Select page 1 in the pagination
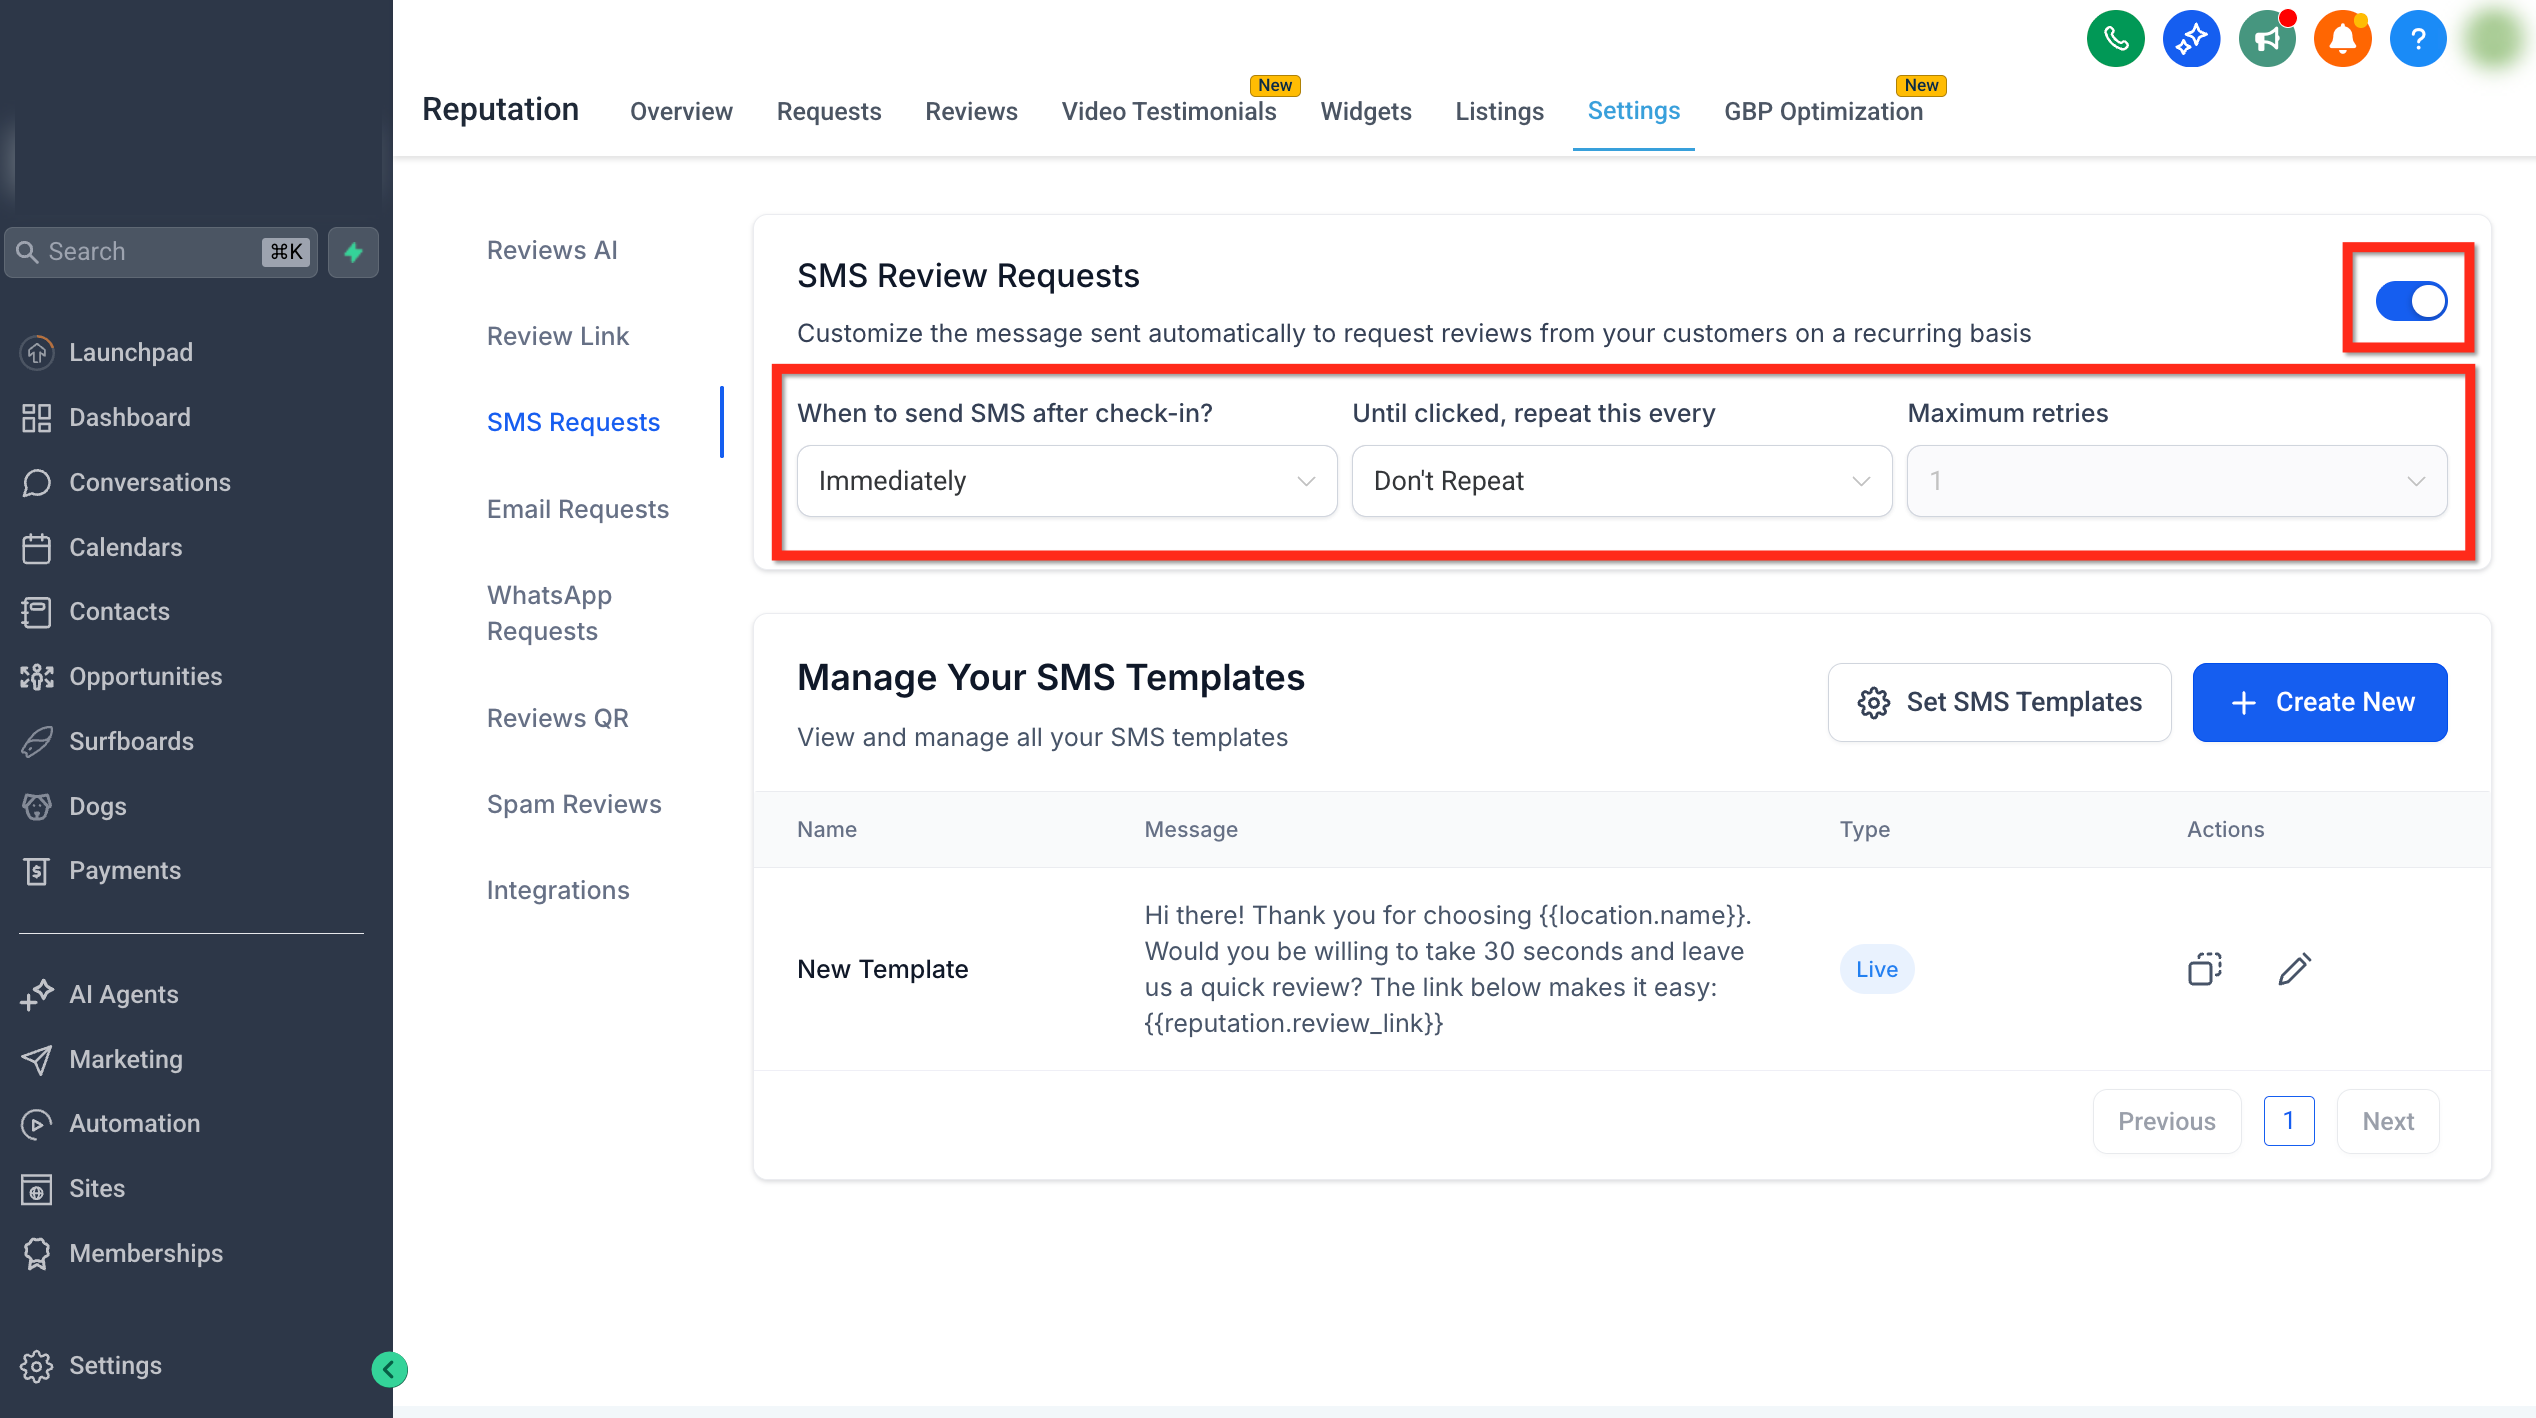The height and width of the screenshot is (1418, 2536). 2288,1121
